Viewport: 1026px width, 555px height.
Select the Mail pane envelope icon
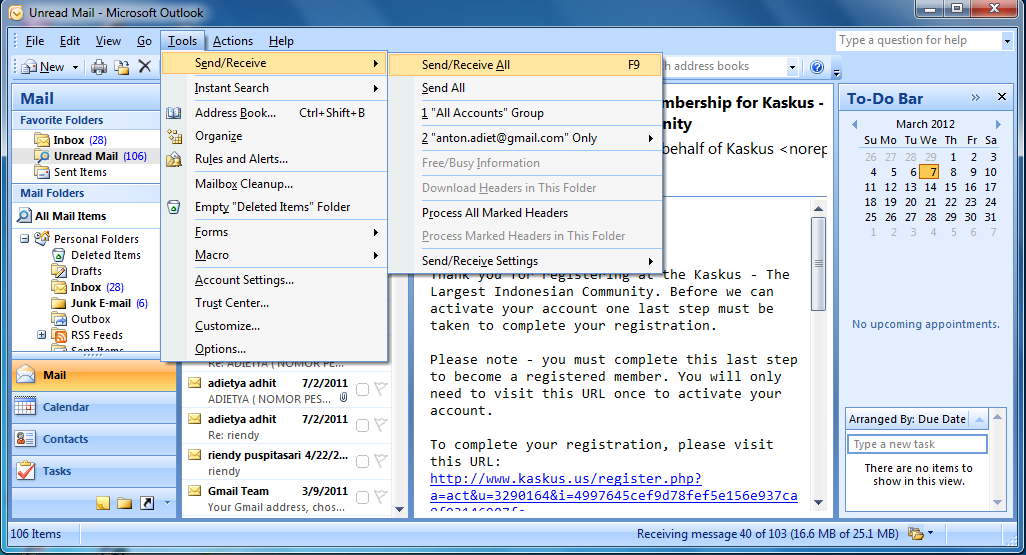(26, 375)
